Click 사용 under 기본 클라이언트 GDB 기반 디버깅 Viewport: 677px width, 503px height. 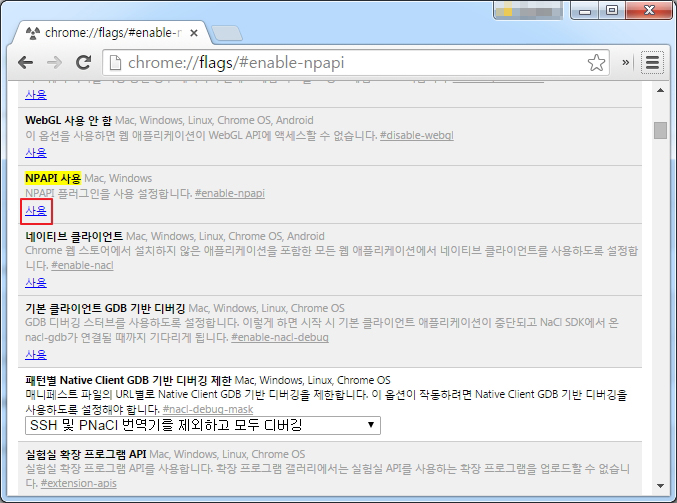(36, 354)
